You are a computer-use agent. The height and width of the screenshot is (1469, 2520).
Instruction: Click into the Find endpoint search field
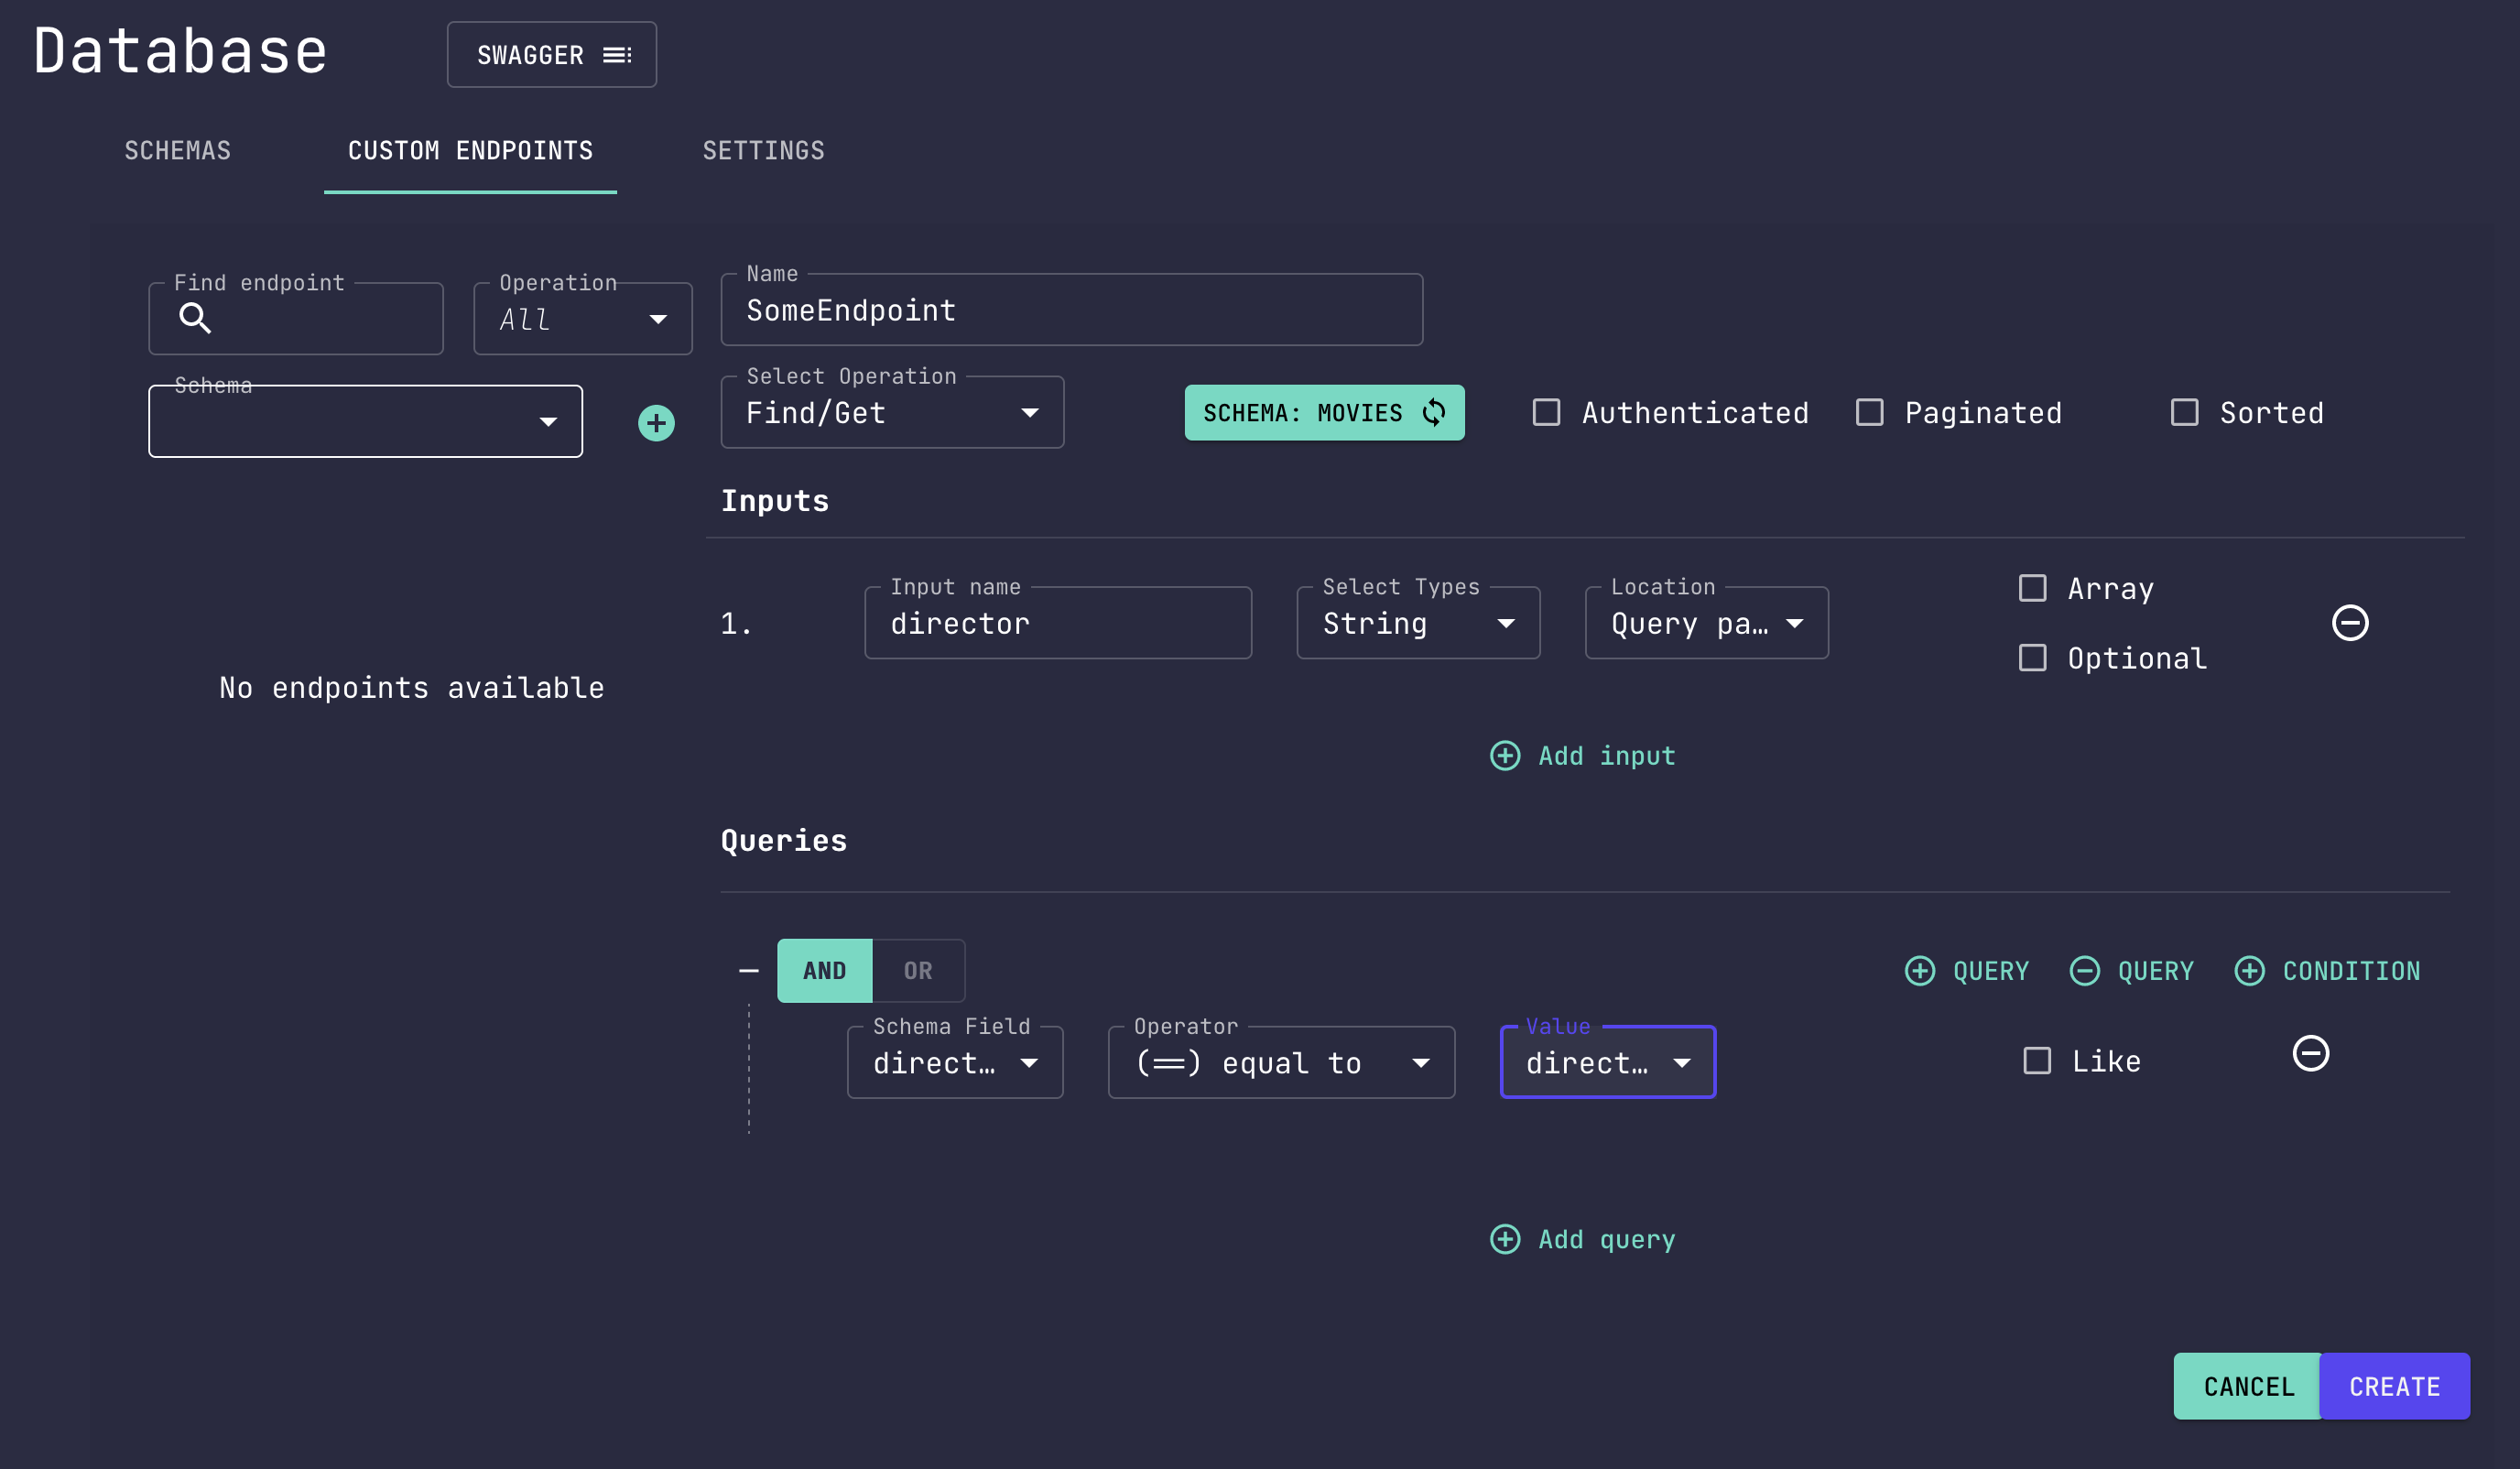(296, 319)
